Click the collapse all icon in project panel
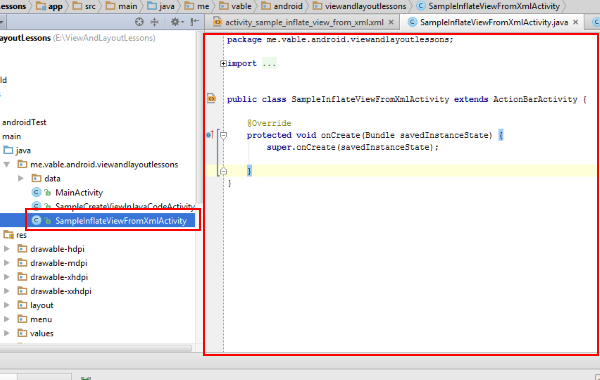 (155, 22)
